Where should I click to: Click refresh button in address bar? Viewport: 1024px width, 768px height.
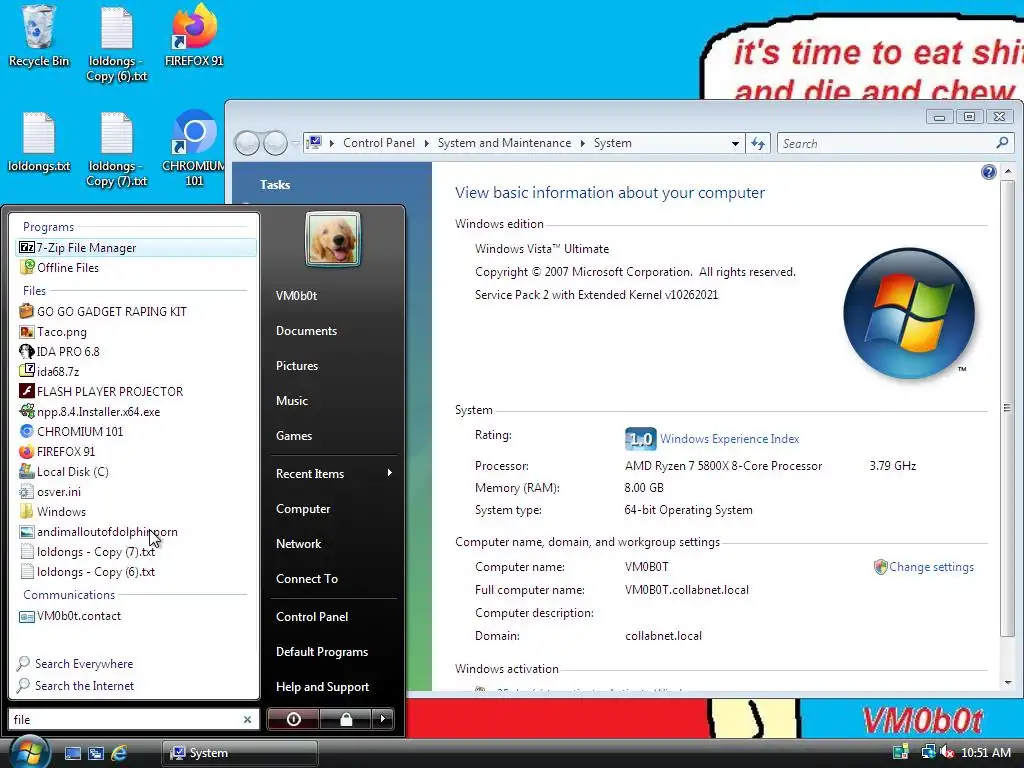[x=758, y=143]
